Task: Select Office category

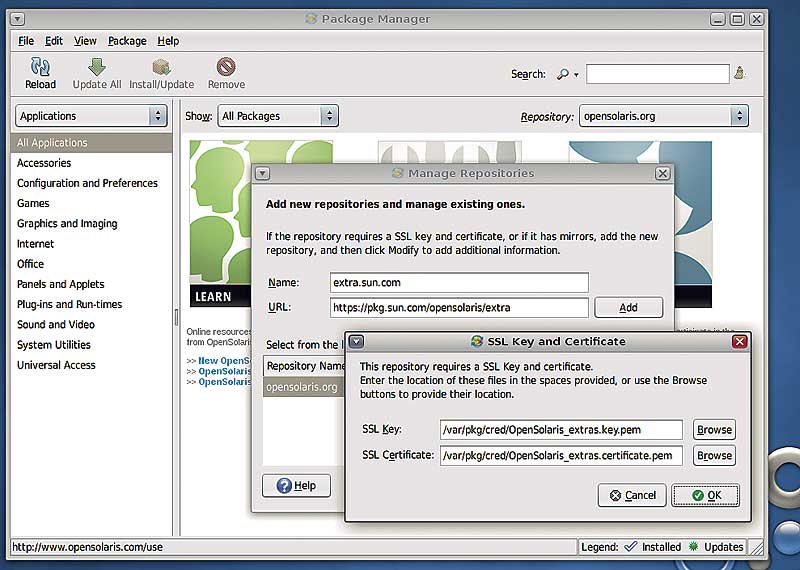Action: 91,264
